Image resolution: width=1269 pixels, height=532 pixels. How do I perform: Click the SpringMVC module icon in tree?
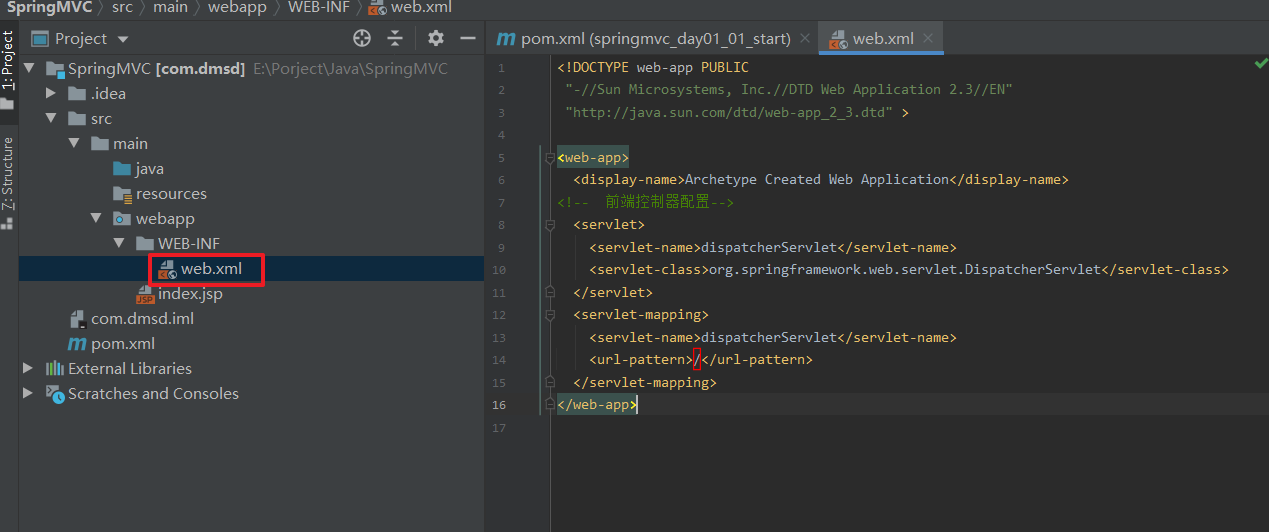click(x=54, y=69)
